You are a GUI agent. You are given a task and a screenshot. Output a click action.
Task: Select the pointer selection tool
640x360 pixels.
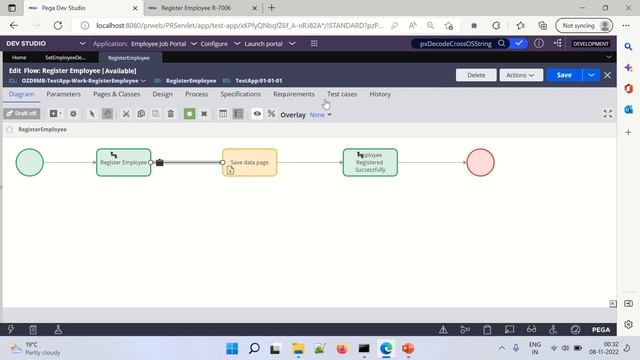tap(92, 114)
